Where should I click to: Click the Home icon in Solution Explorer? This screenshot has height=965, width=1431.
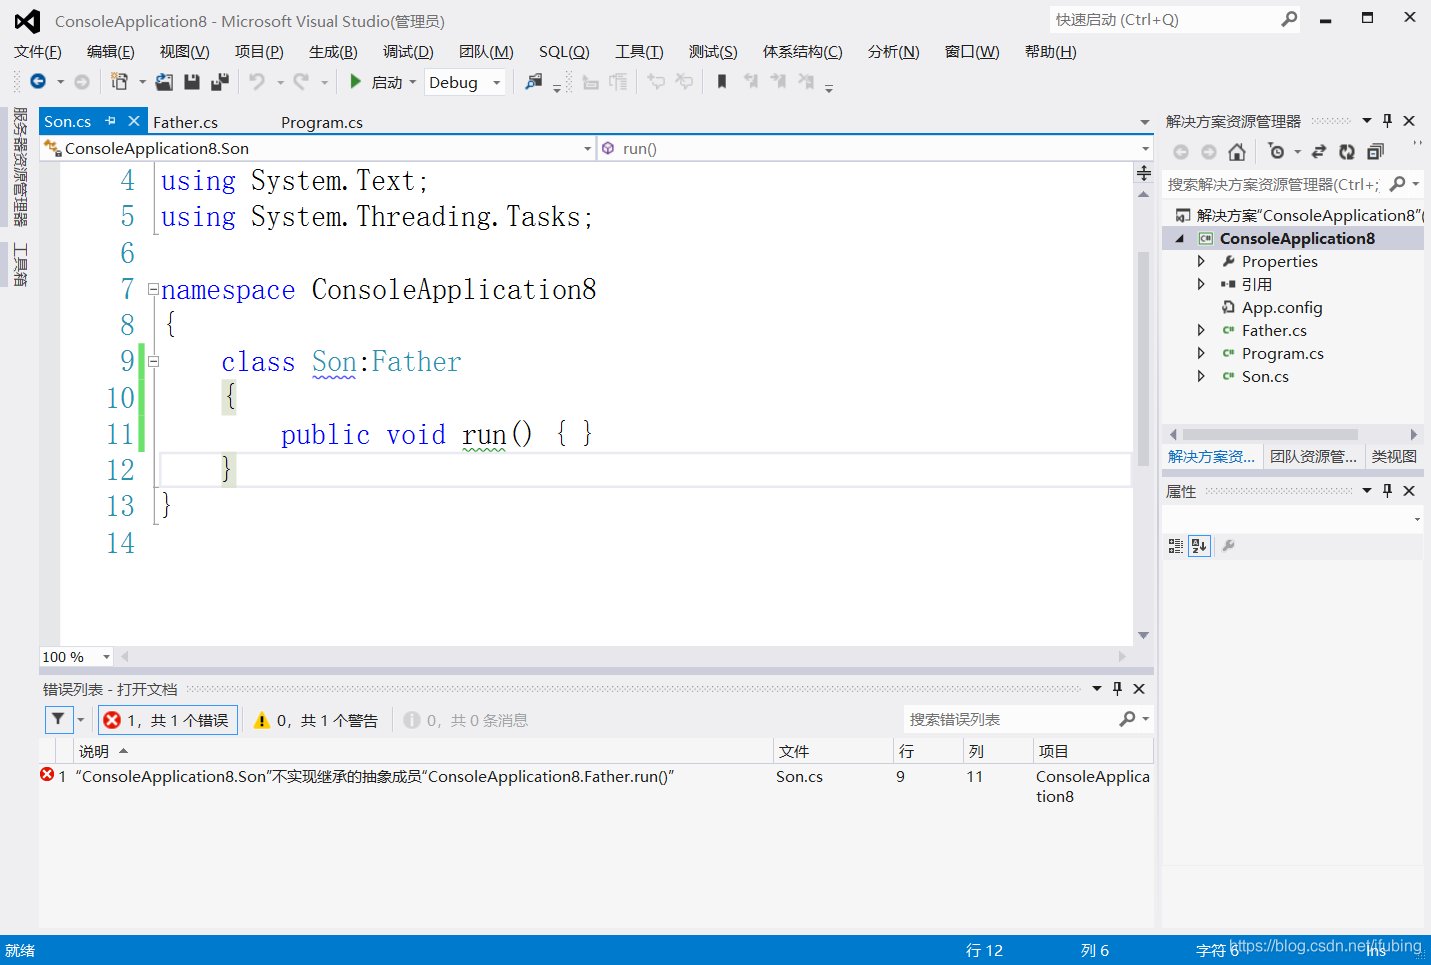pos(1237,152)
